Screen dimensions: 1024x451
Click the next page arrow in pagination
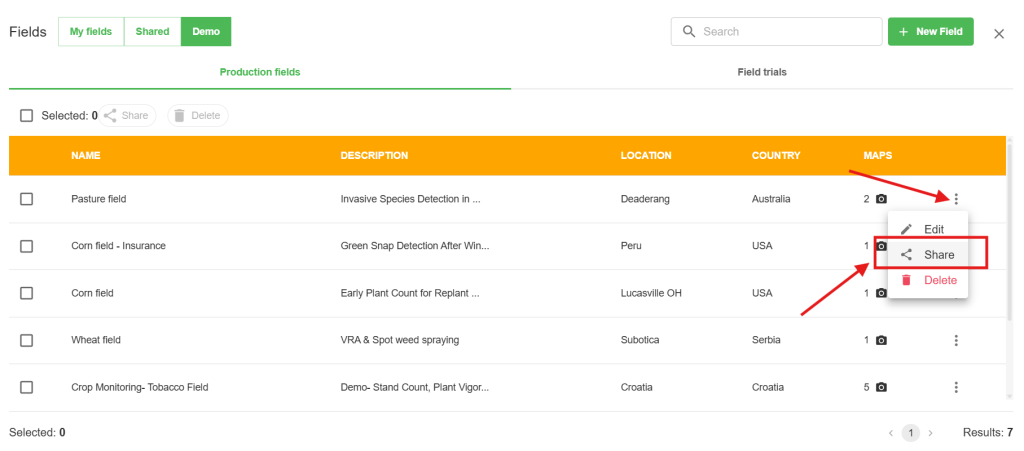[x=931, y=433]
